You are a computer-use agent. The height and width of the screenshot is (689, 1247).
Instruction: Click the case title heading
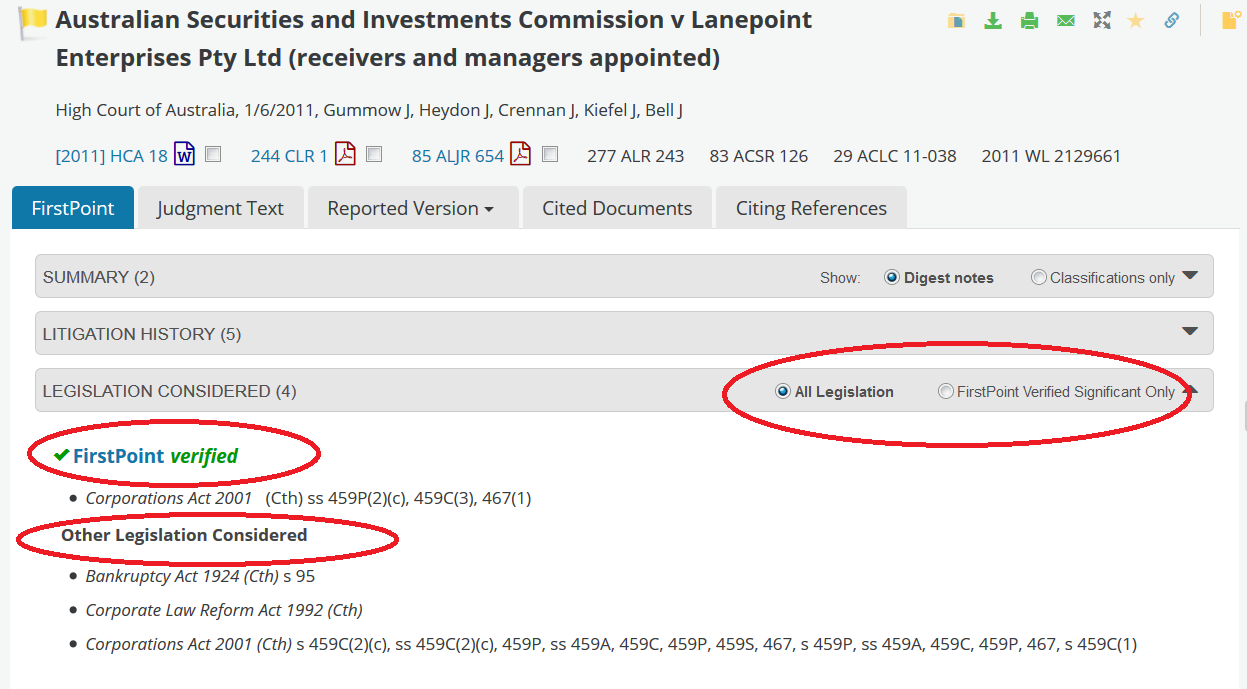(434, 39)
